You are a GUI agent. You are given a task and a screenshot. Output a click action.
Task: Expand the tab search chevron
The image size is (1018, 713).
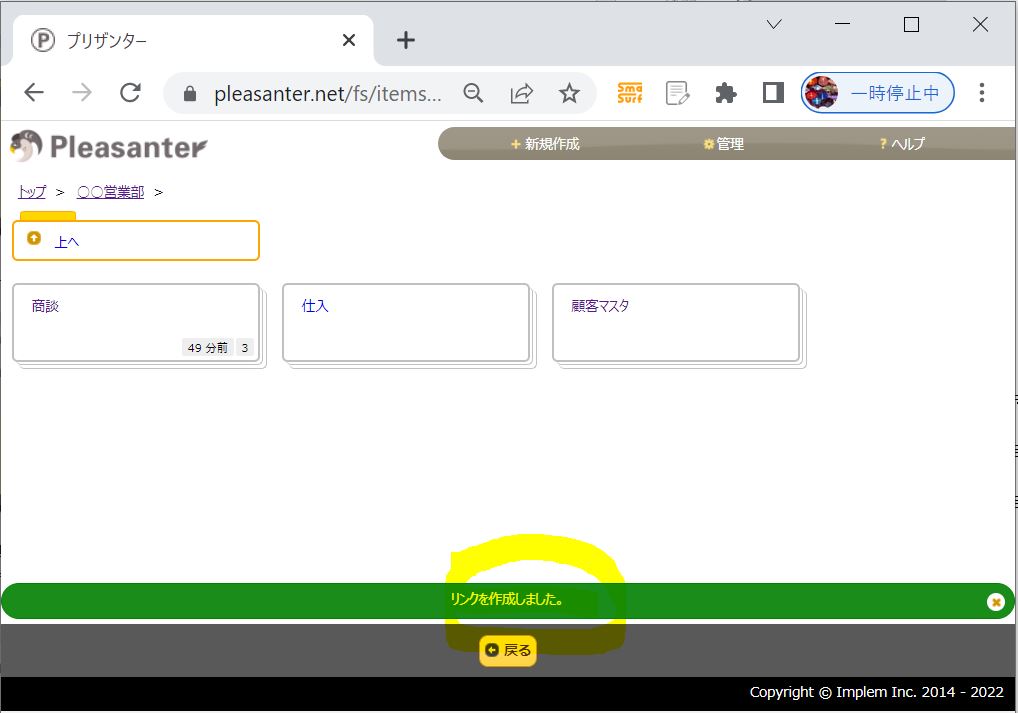[x=774, y=25]
